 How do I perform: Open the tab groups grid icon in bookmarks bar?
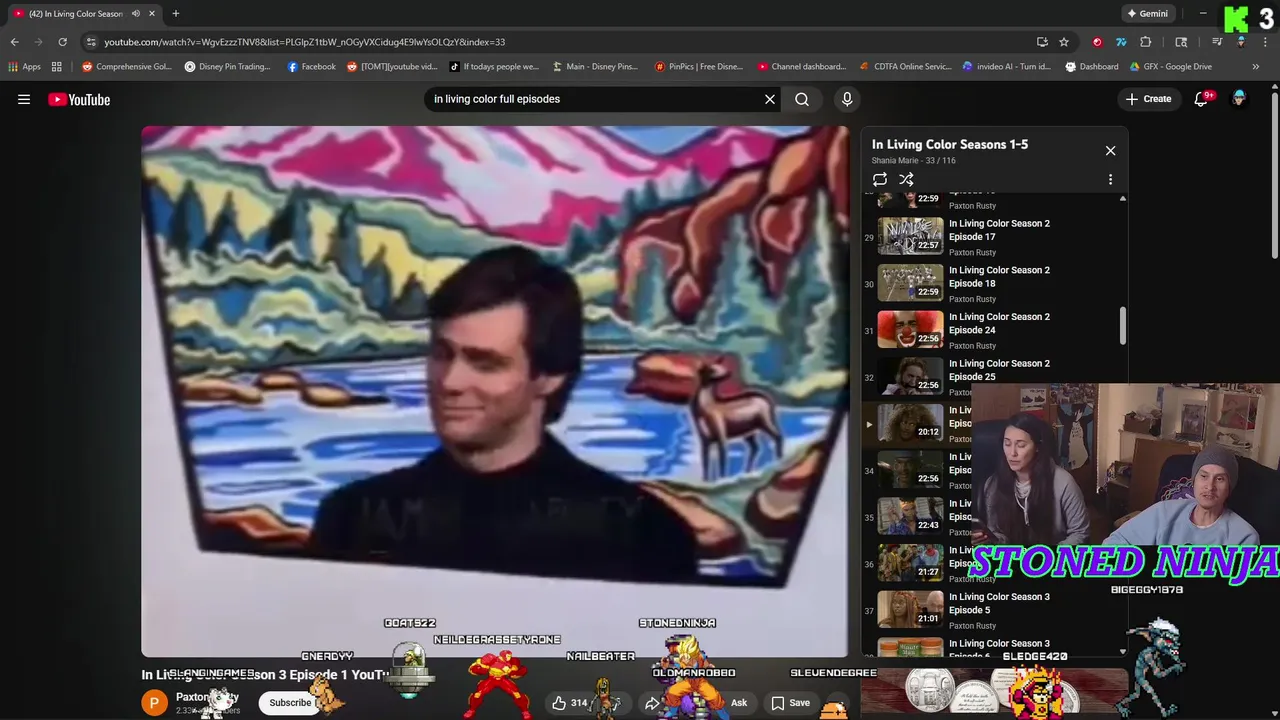click(x=57, y=67)
